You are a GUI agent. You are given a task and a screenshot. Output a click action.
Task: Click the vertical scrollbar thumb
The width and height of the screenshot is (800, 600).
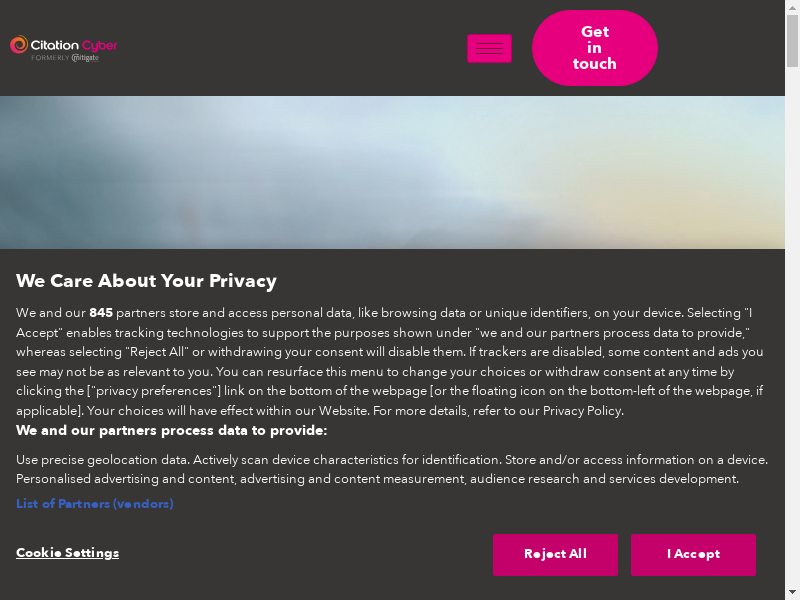pyautogui.click(x=792, y=38)
